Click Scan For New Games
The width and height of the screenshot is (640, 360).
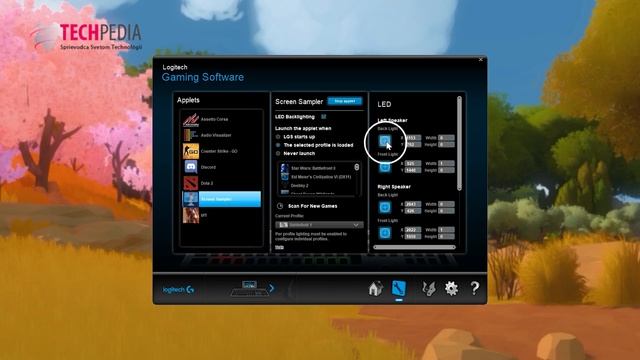point(313,206)
